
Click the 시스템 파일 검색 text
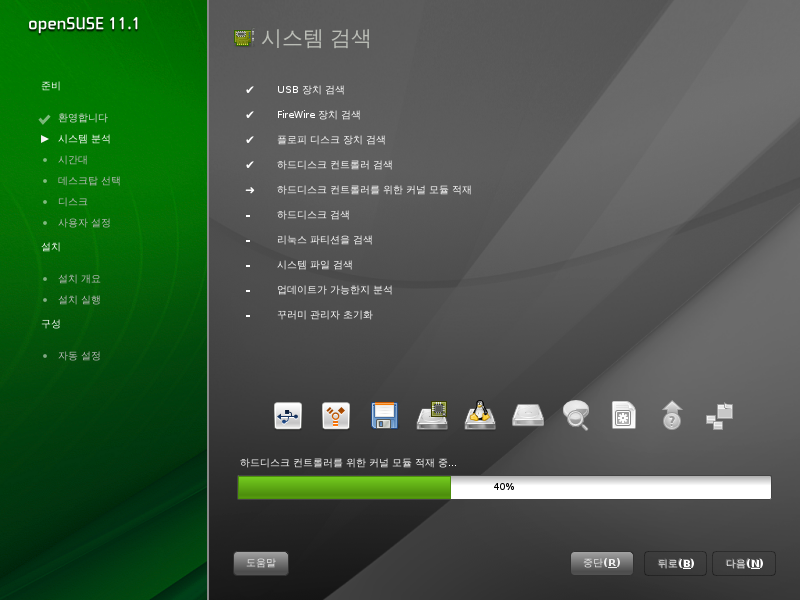pos(315,265)
